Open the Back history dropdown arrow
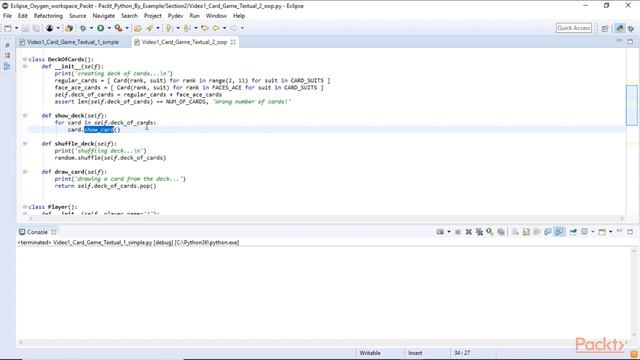Screen dimensions: 640x360 tap(224, 28)
